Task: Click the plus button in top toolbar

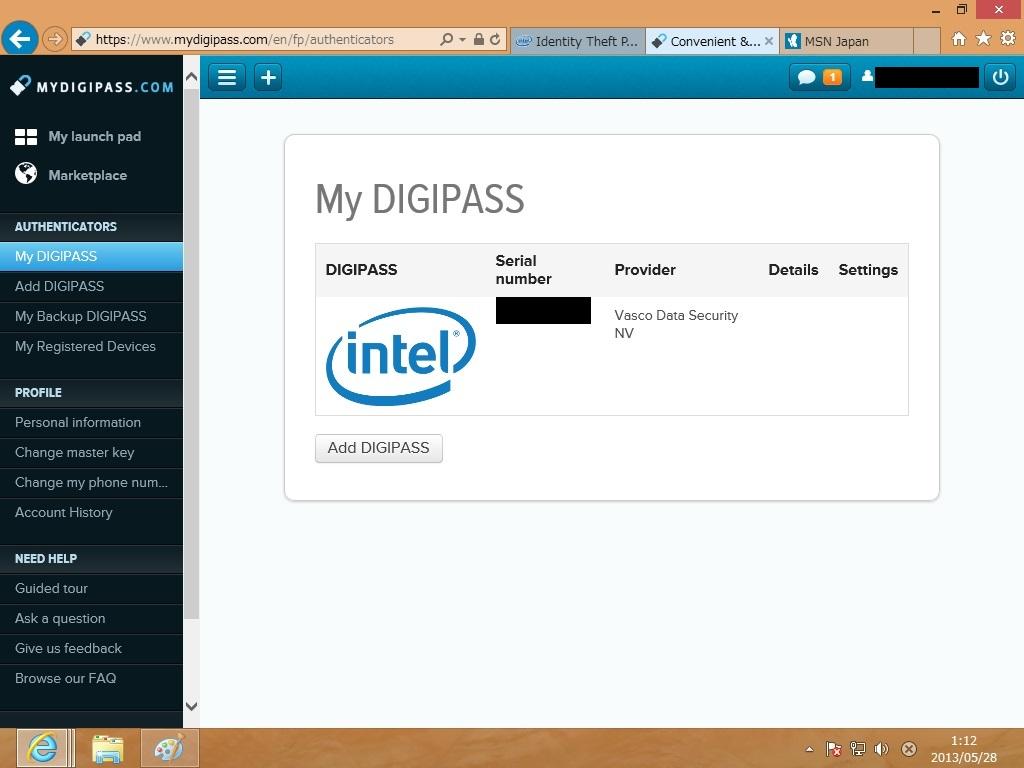Action: 268,78
